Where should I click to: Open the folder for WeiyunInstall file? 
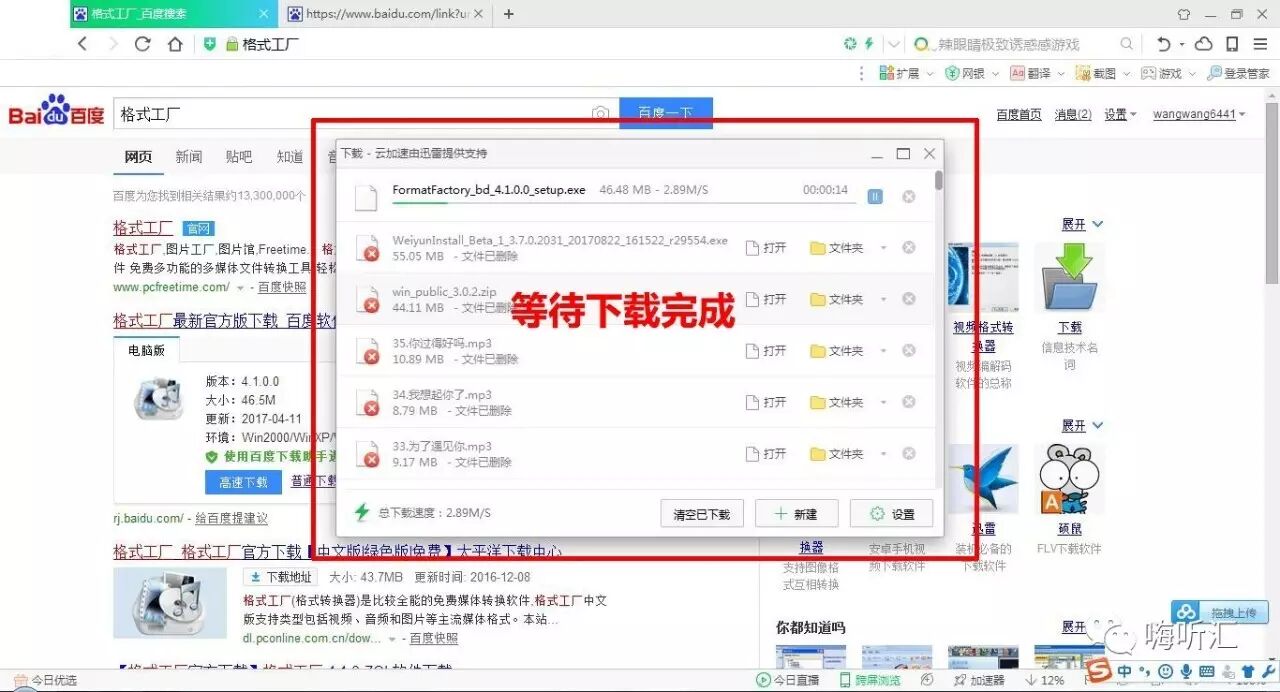pyautogui.click(x=836, y=248)
